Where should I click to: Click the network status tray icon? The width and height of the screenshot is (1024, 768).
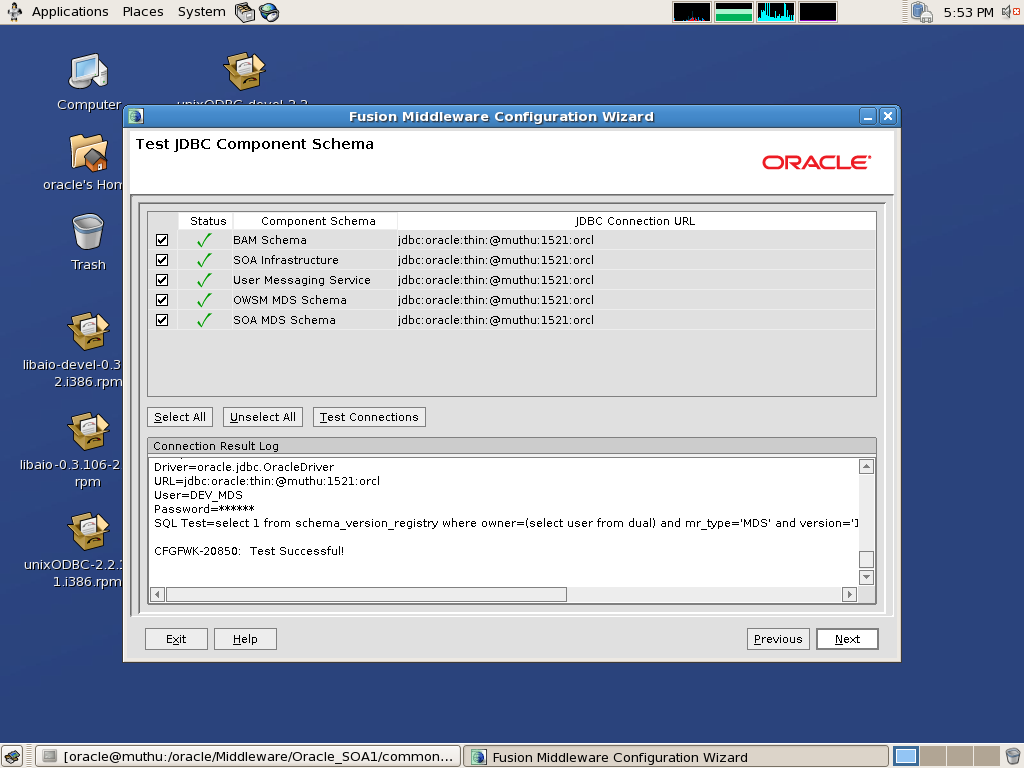[921, 12]
